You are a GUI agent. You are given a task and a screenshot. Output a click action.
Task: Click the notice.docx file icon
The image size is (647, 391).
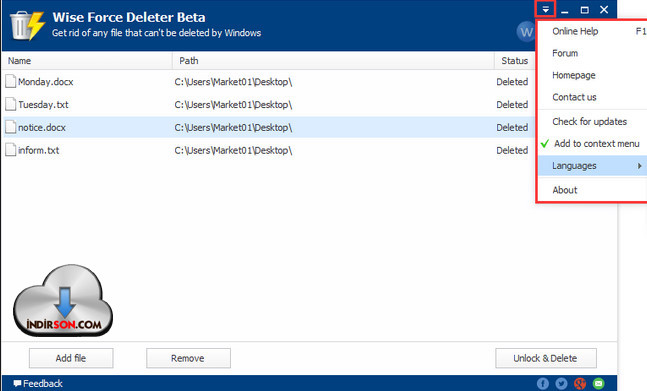pos(11,127)
